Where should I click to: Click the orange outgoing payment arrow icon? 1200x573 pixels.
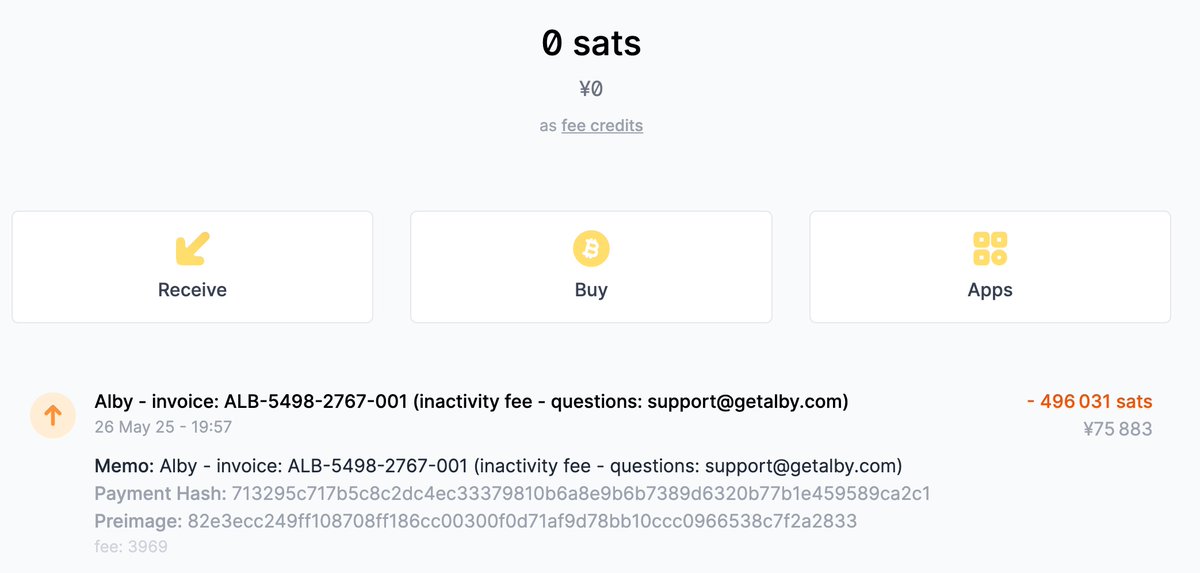pos(52,416)
